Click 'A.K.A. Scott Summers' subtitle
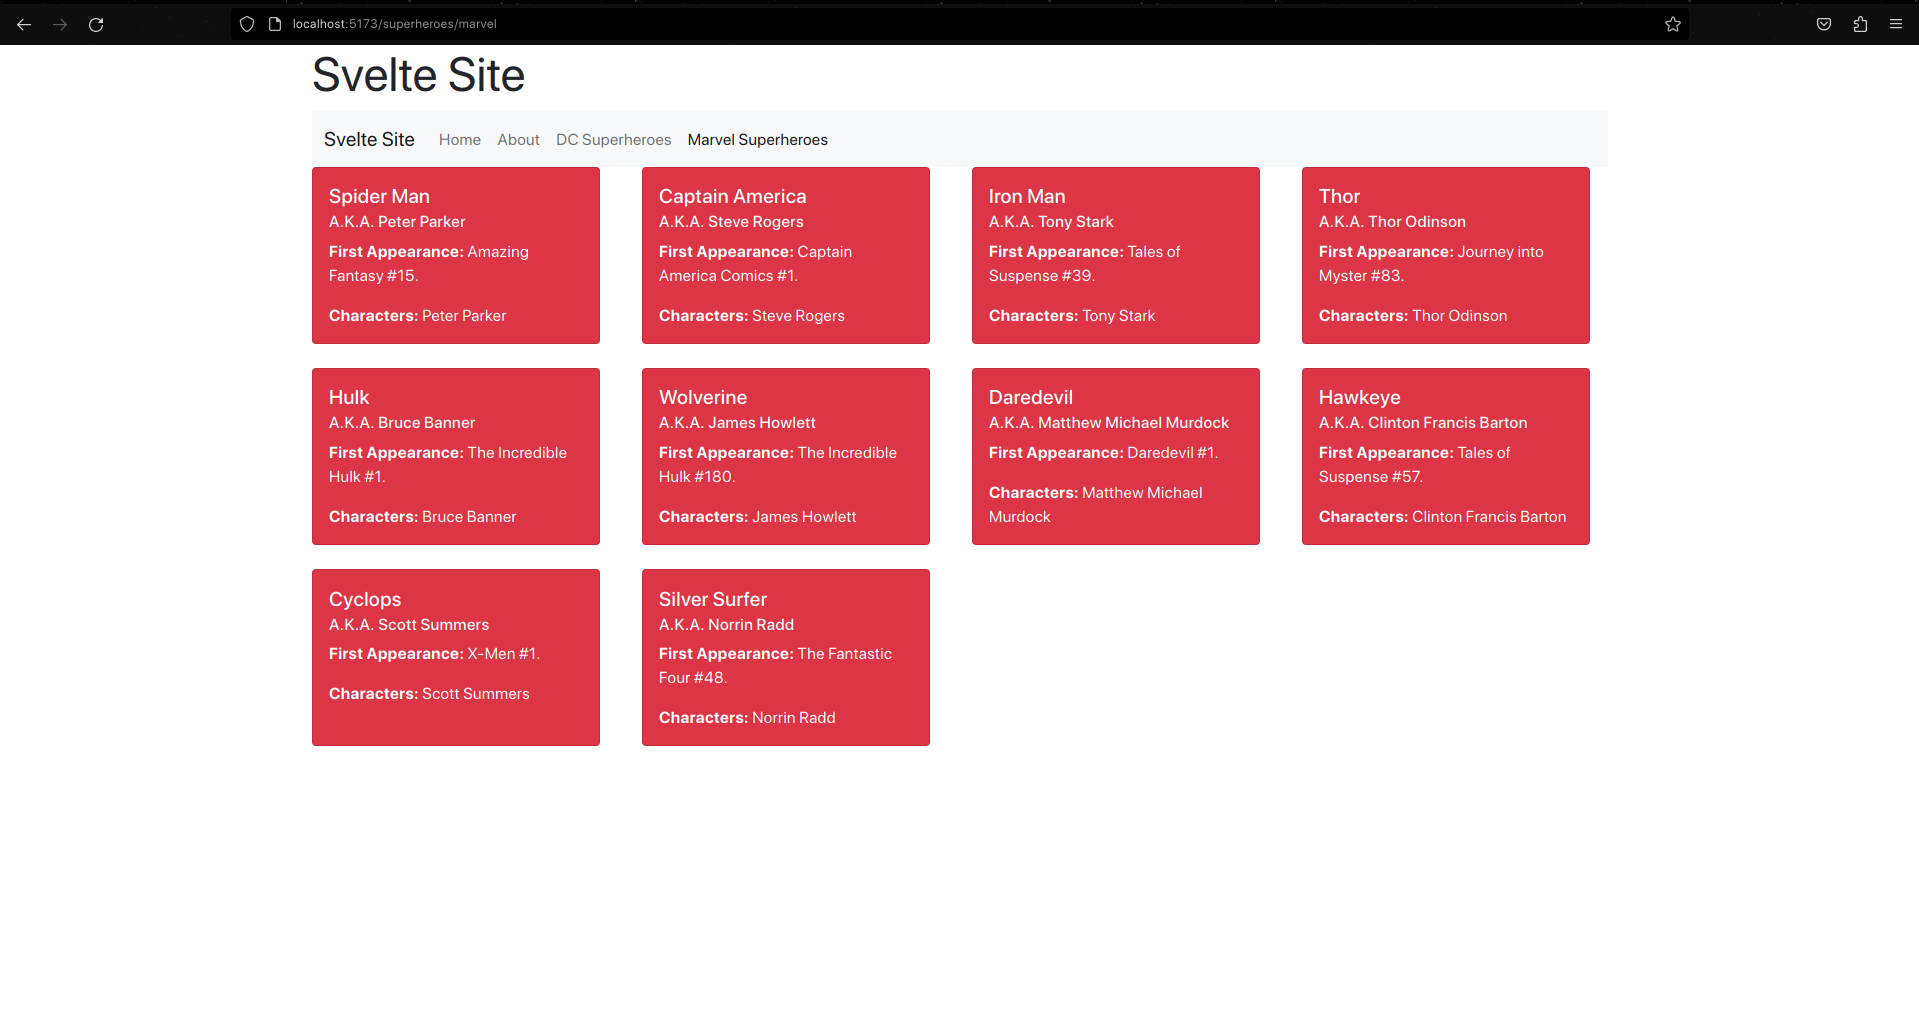1919x1009 pixels. coord(409,625)
